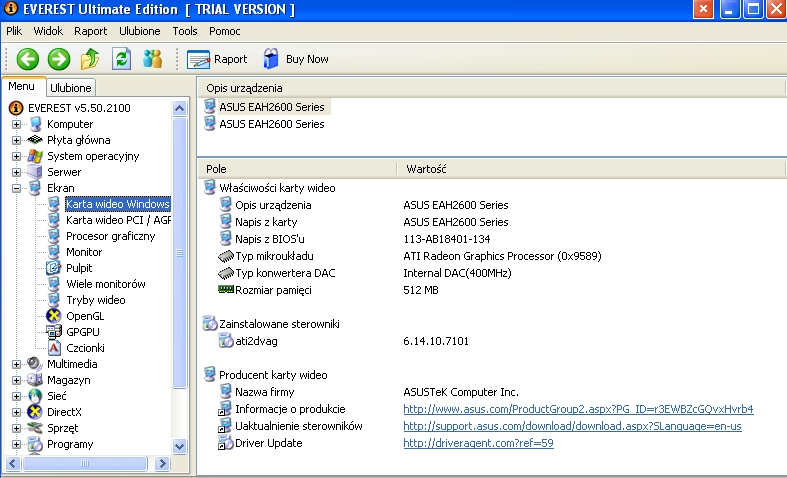Click the up-one-level arrow icon
787x478 pixels.
pyautogui.click(x=90, y=59)
